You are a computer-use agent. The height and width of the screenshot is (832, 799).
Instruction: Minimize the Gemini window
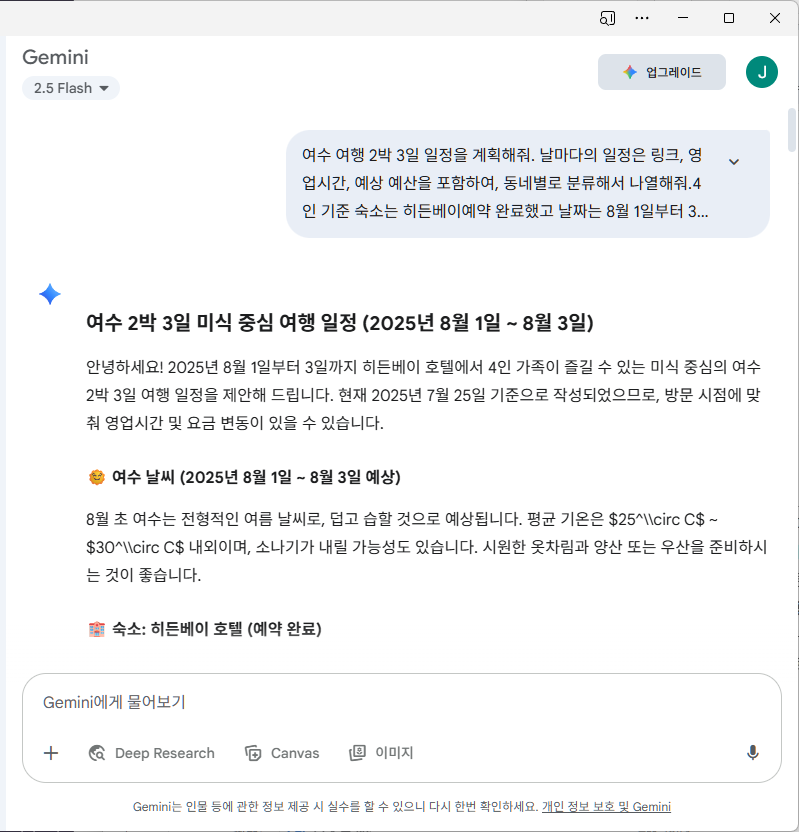coord(682,17)
